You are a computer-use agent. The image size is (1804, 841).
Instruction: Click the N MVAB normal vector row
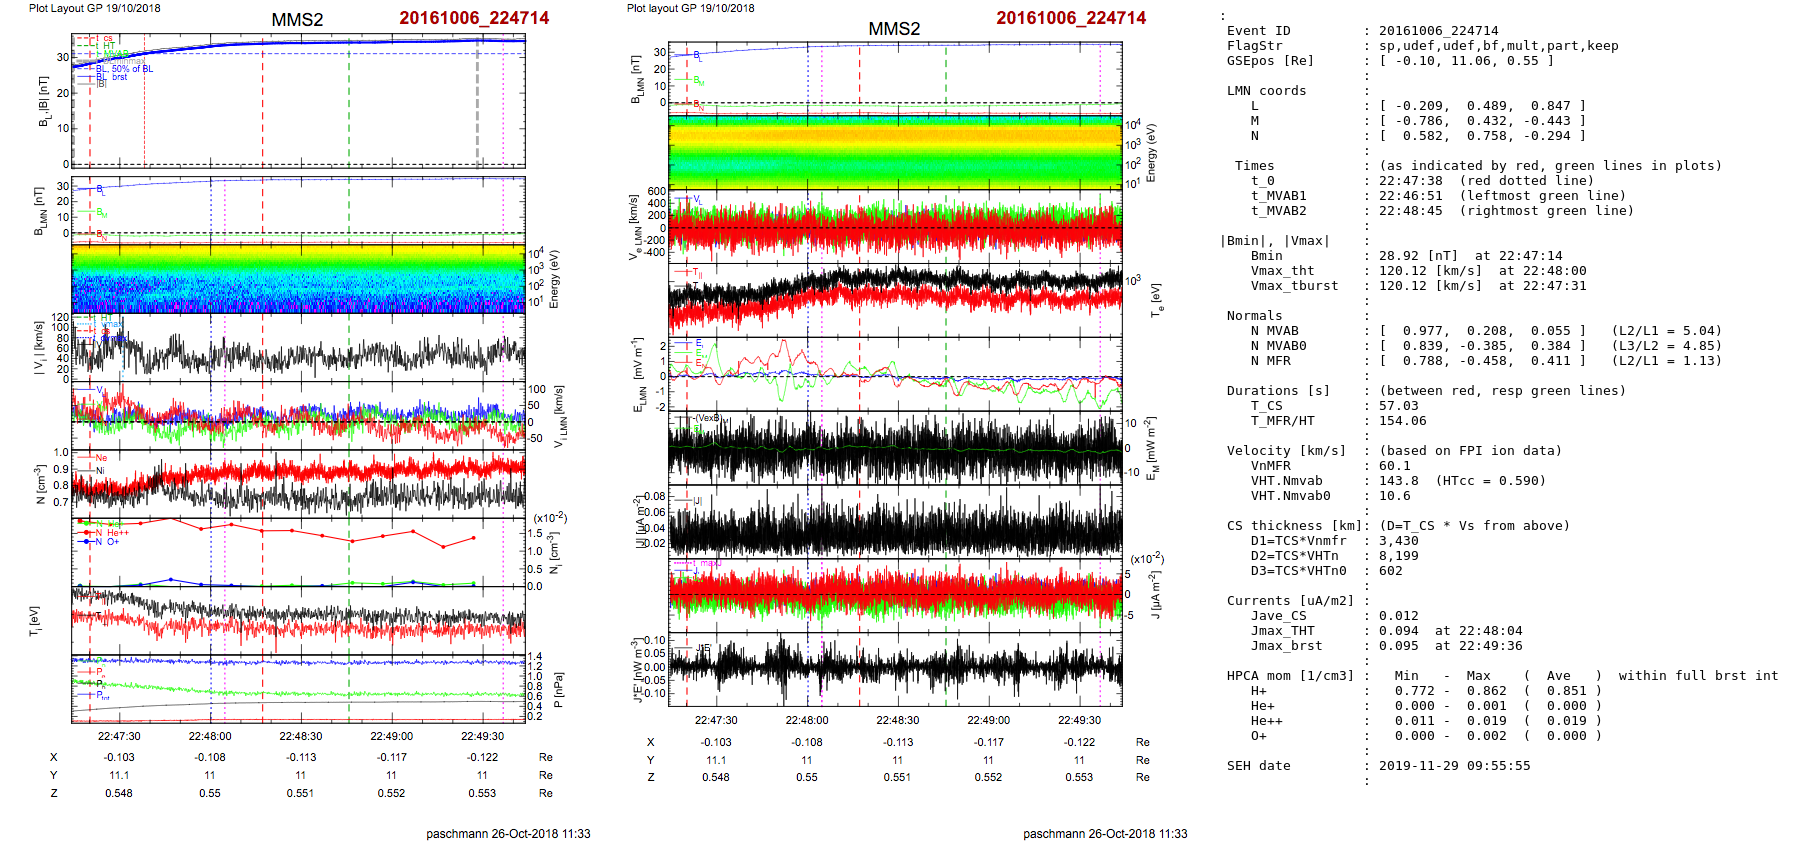coord(1480,331)
